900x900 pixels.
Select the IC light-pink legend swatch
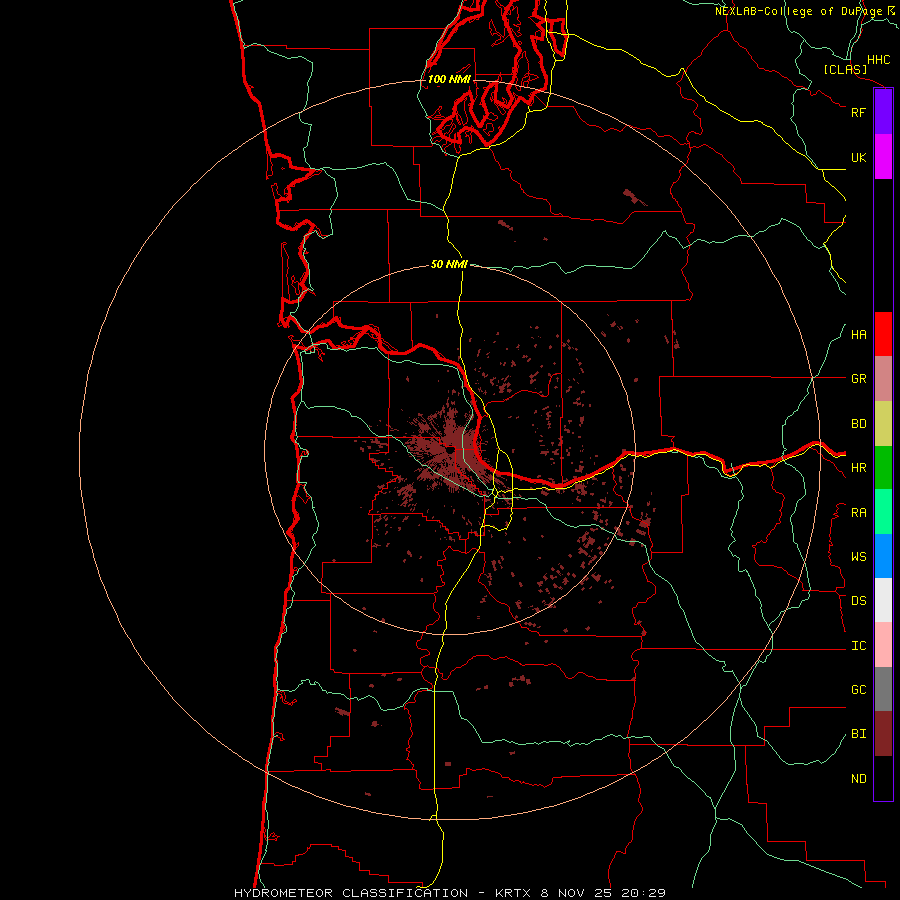883,645
